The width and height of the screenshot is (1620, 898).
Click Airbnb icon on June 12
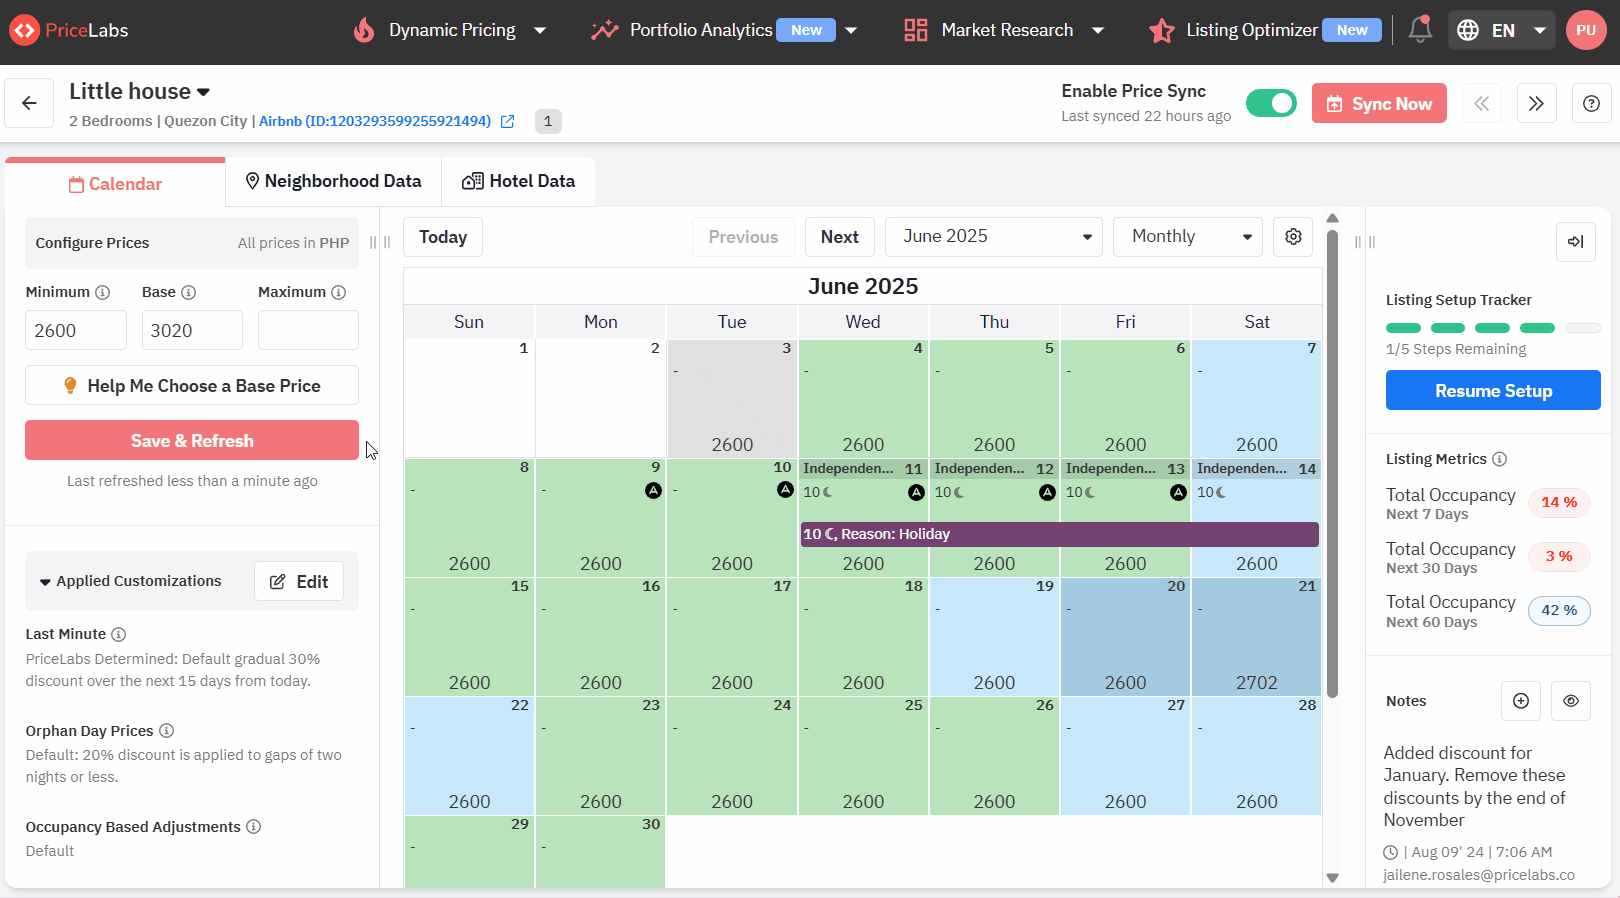(x=1047, y=492)
